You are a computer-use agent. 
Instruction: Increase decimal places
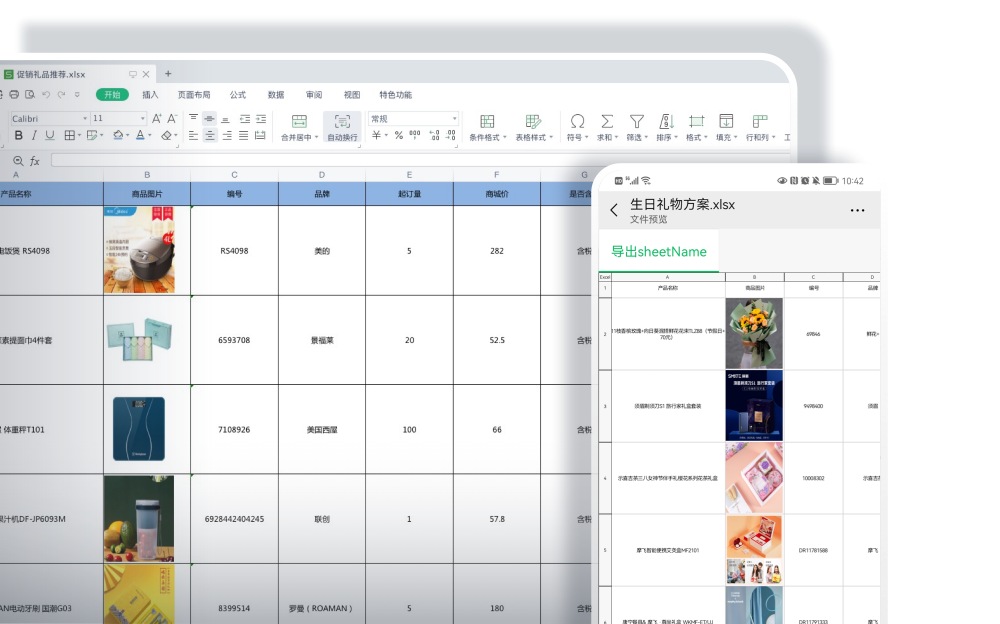click(x=434, y=135)
